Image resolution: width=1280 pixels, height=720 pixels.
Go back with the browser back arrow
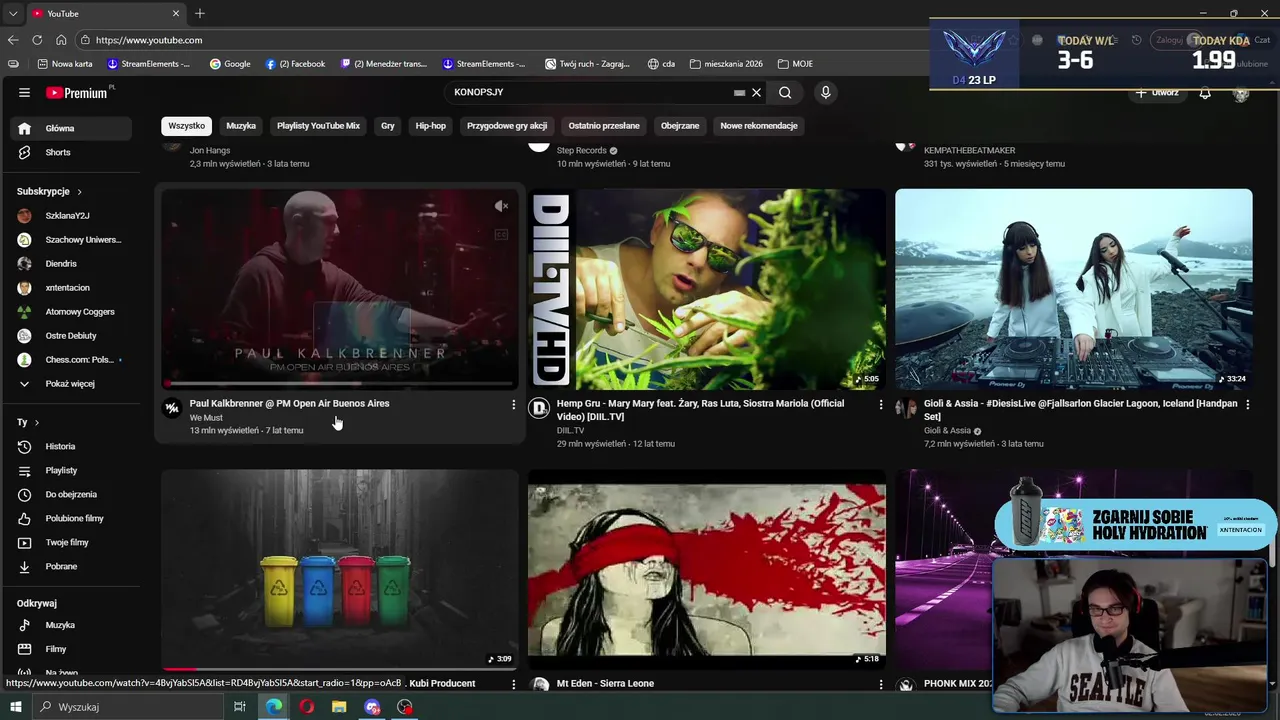pyautogui.click(x=12, y=40)
